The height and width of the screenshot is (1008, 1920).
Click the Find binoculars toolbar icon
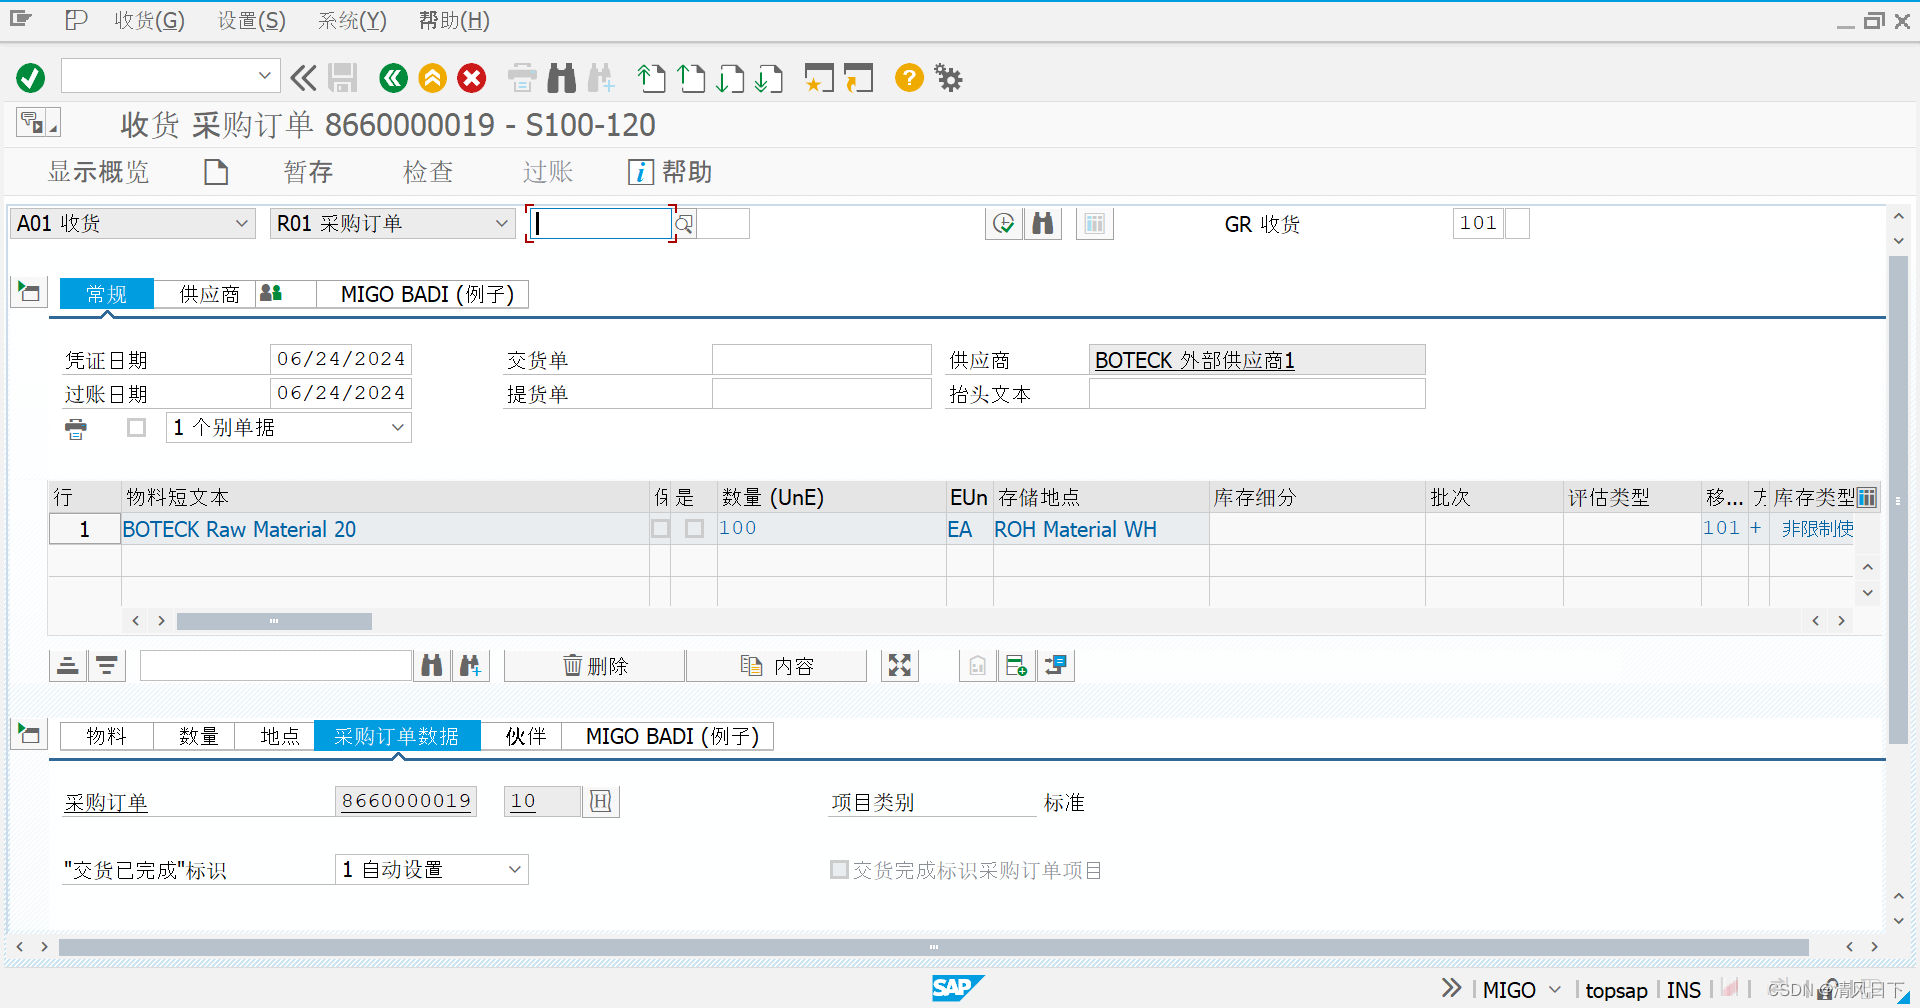point(562,78)
